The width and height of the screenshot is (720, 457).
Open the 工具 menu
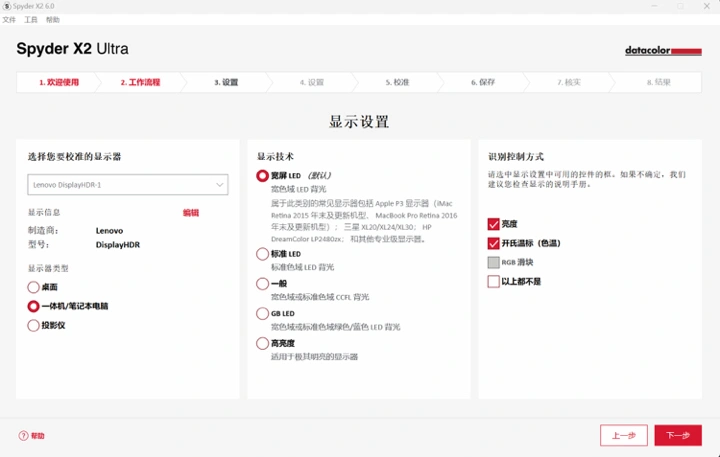pos(31,20)
